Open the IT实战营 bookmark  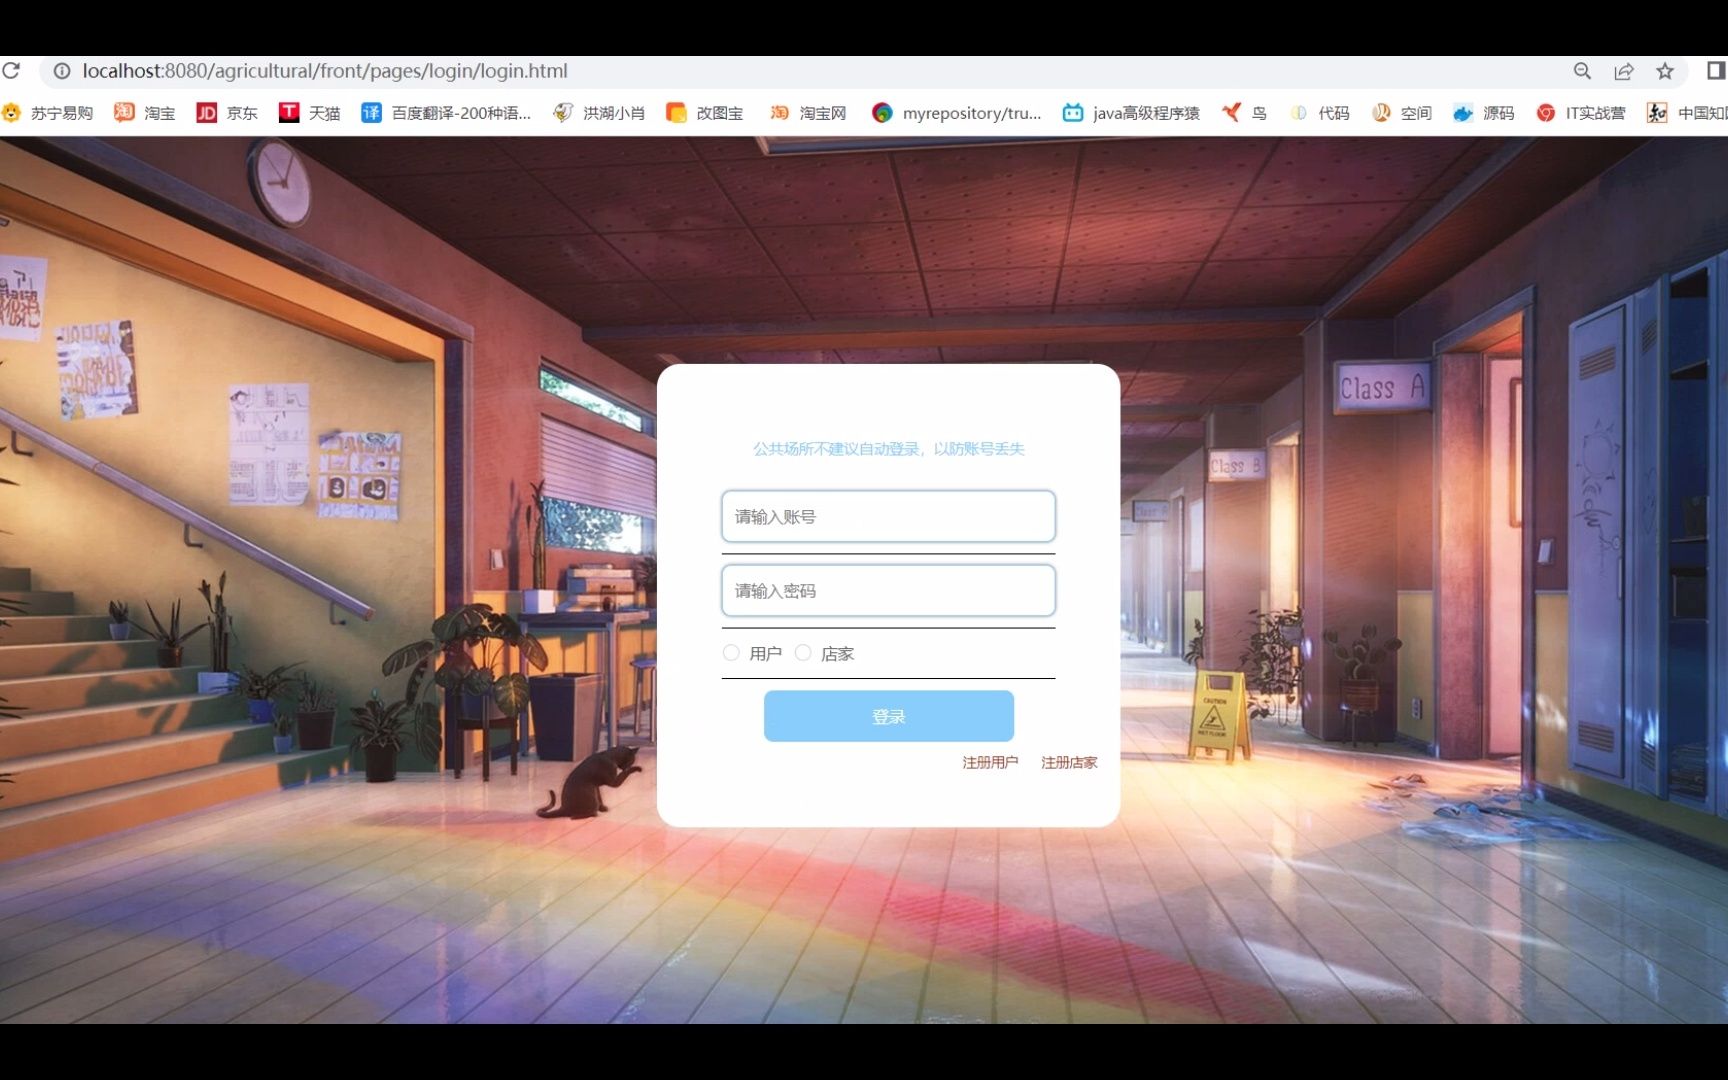pos(1582,113)
